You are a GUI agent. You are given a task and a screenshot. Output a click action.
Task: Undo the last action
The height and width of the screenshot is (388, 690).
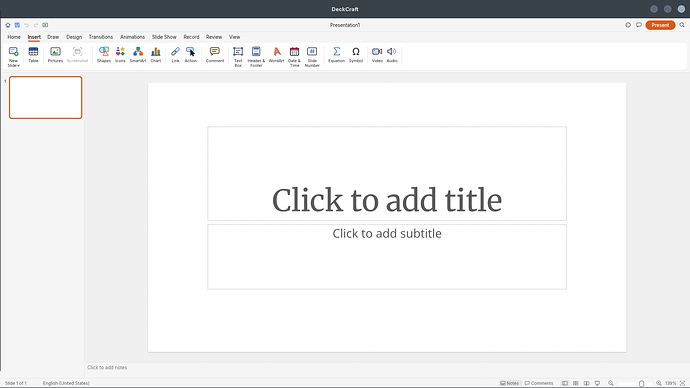(x=26, y=25)
